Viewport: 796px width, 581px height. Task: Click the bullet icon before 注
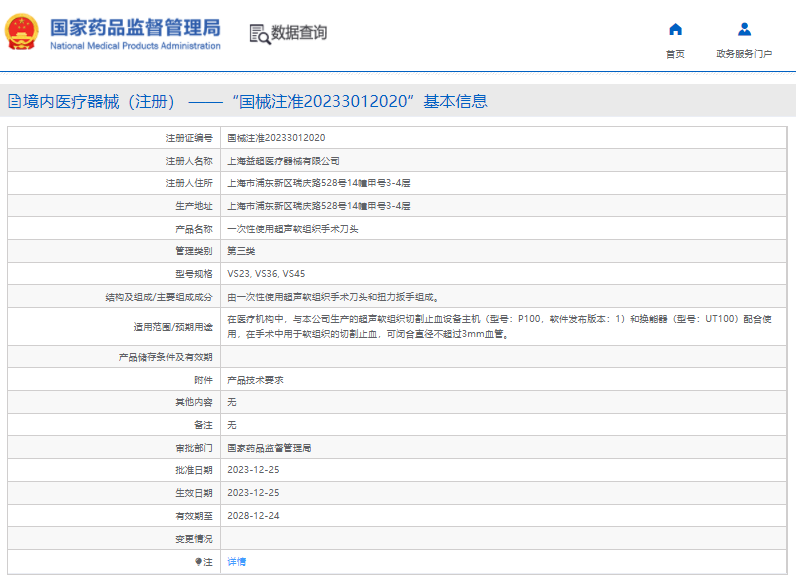tap(198, 562)
